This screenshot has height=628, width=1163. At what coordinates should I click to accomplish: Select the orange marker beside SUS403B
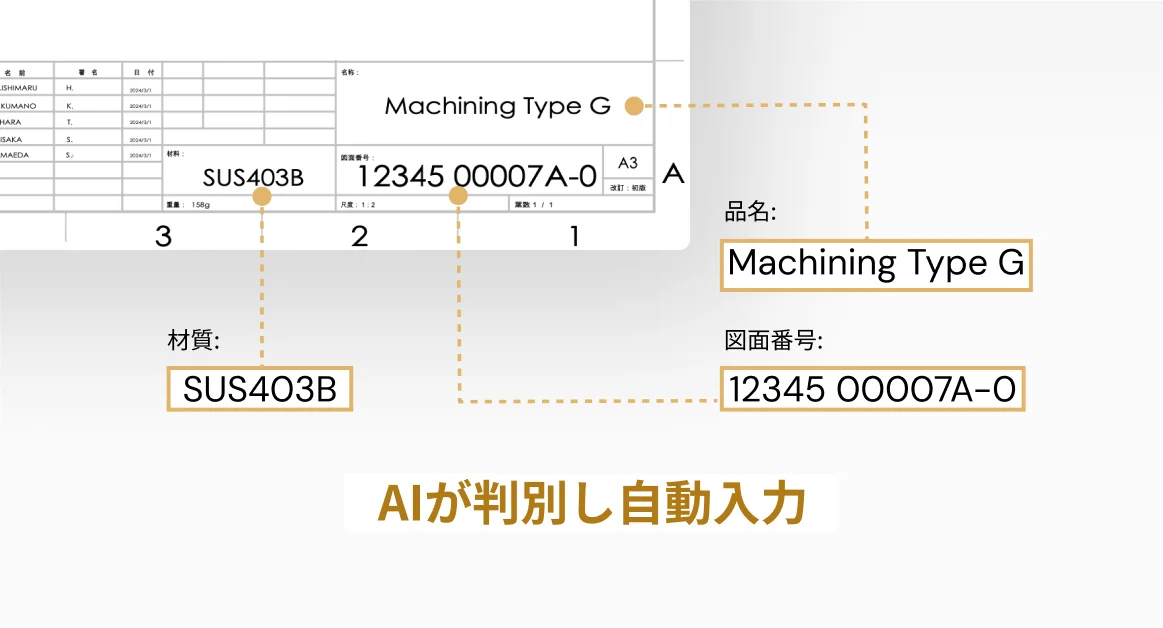pyautogui.click(x=262, y=198)
